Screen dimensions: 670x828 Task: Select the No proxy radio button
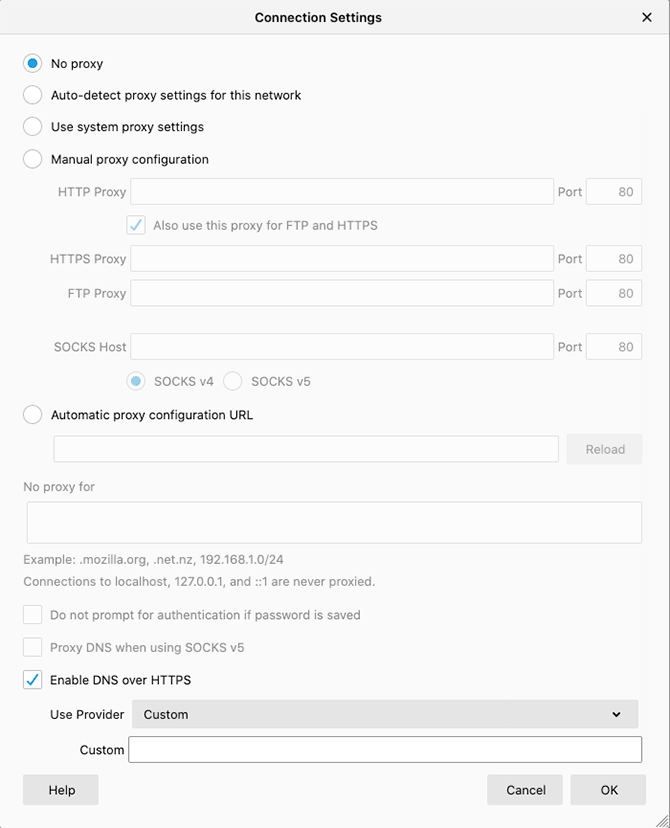click(32, 63)
